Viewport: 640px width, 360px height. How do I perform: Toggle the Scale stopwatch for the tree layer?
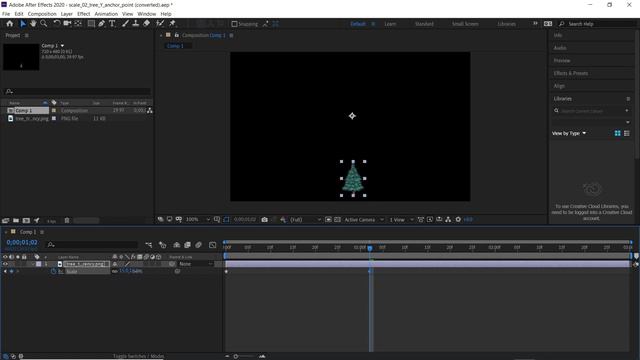pyautogui.click(x=53, y=271)
